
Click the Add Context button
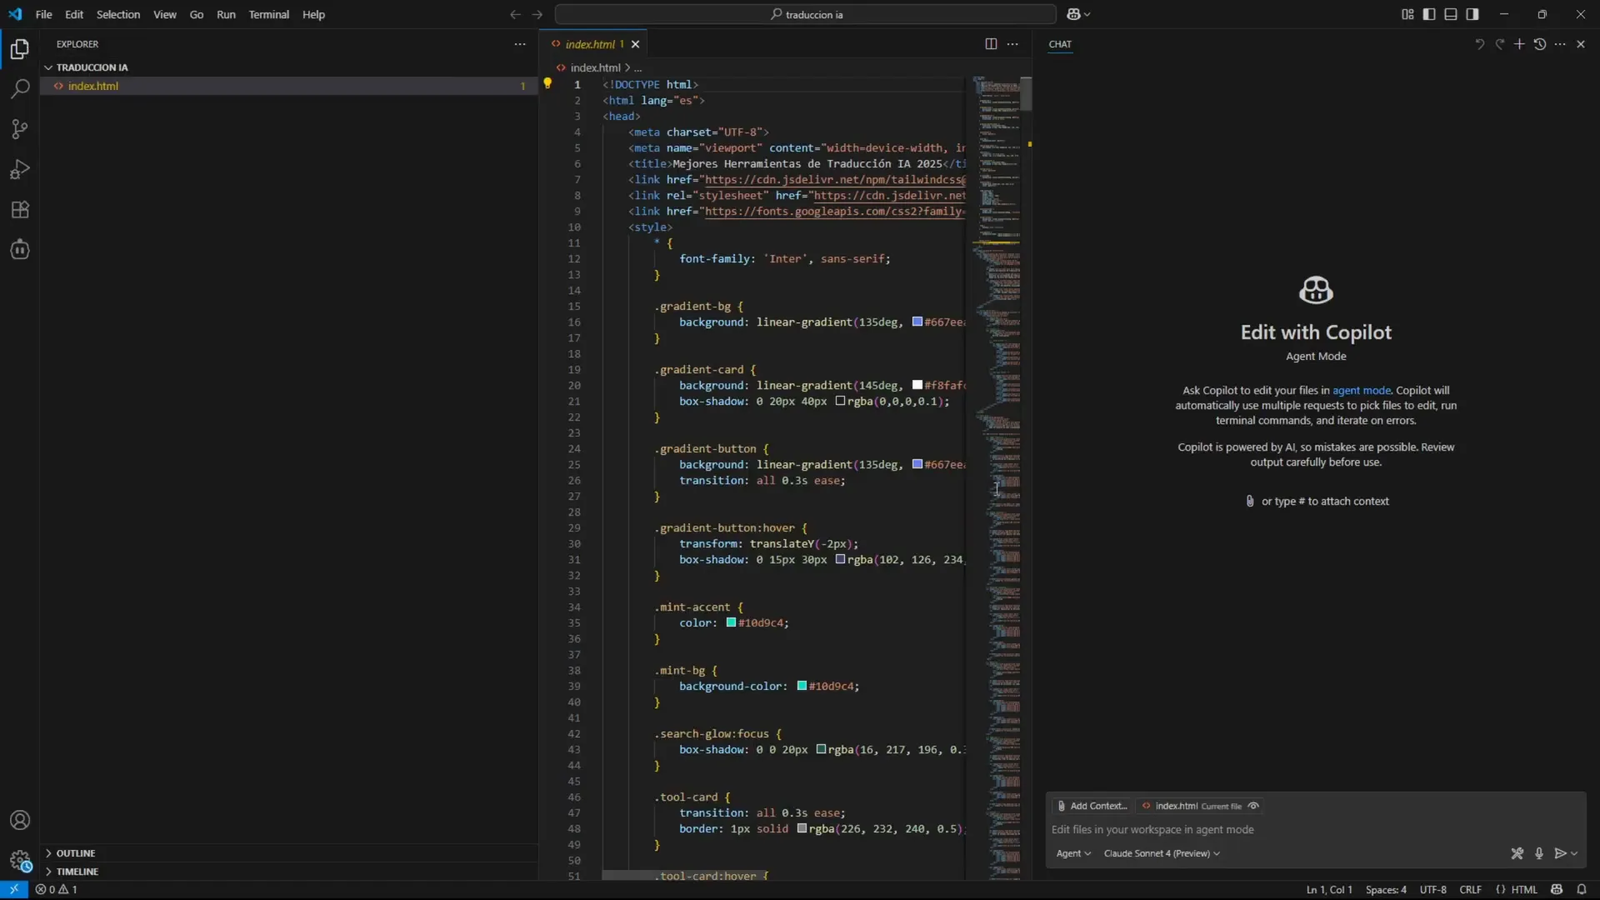pyautogui.click(x=1094, y=805)
